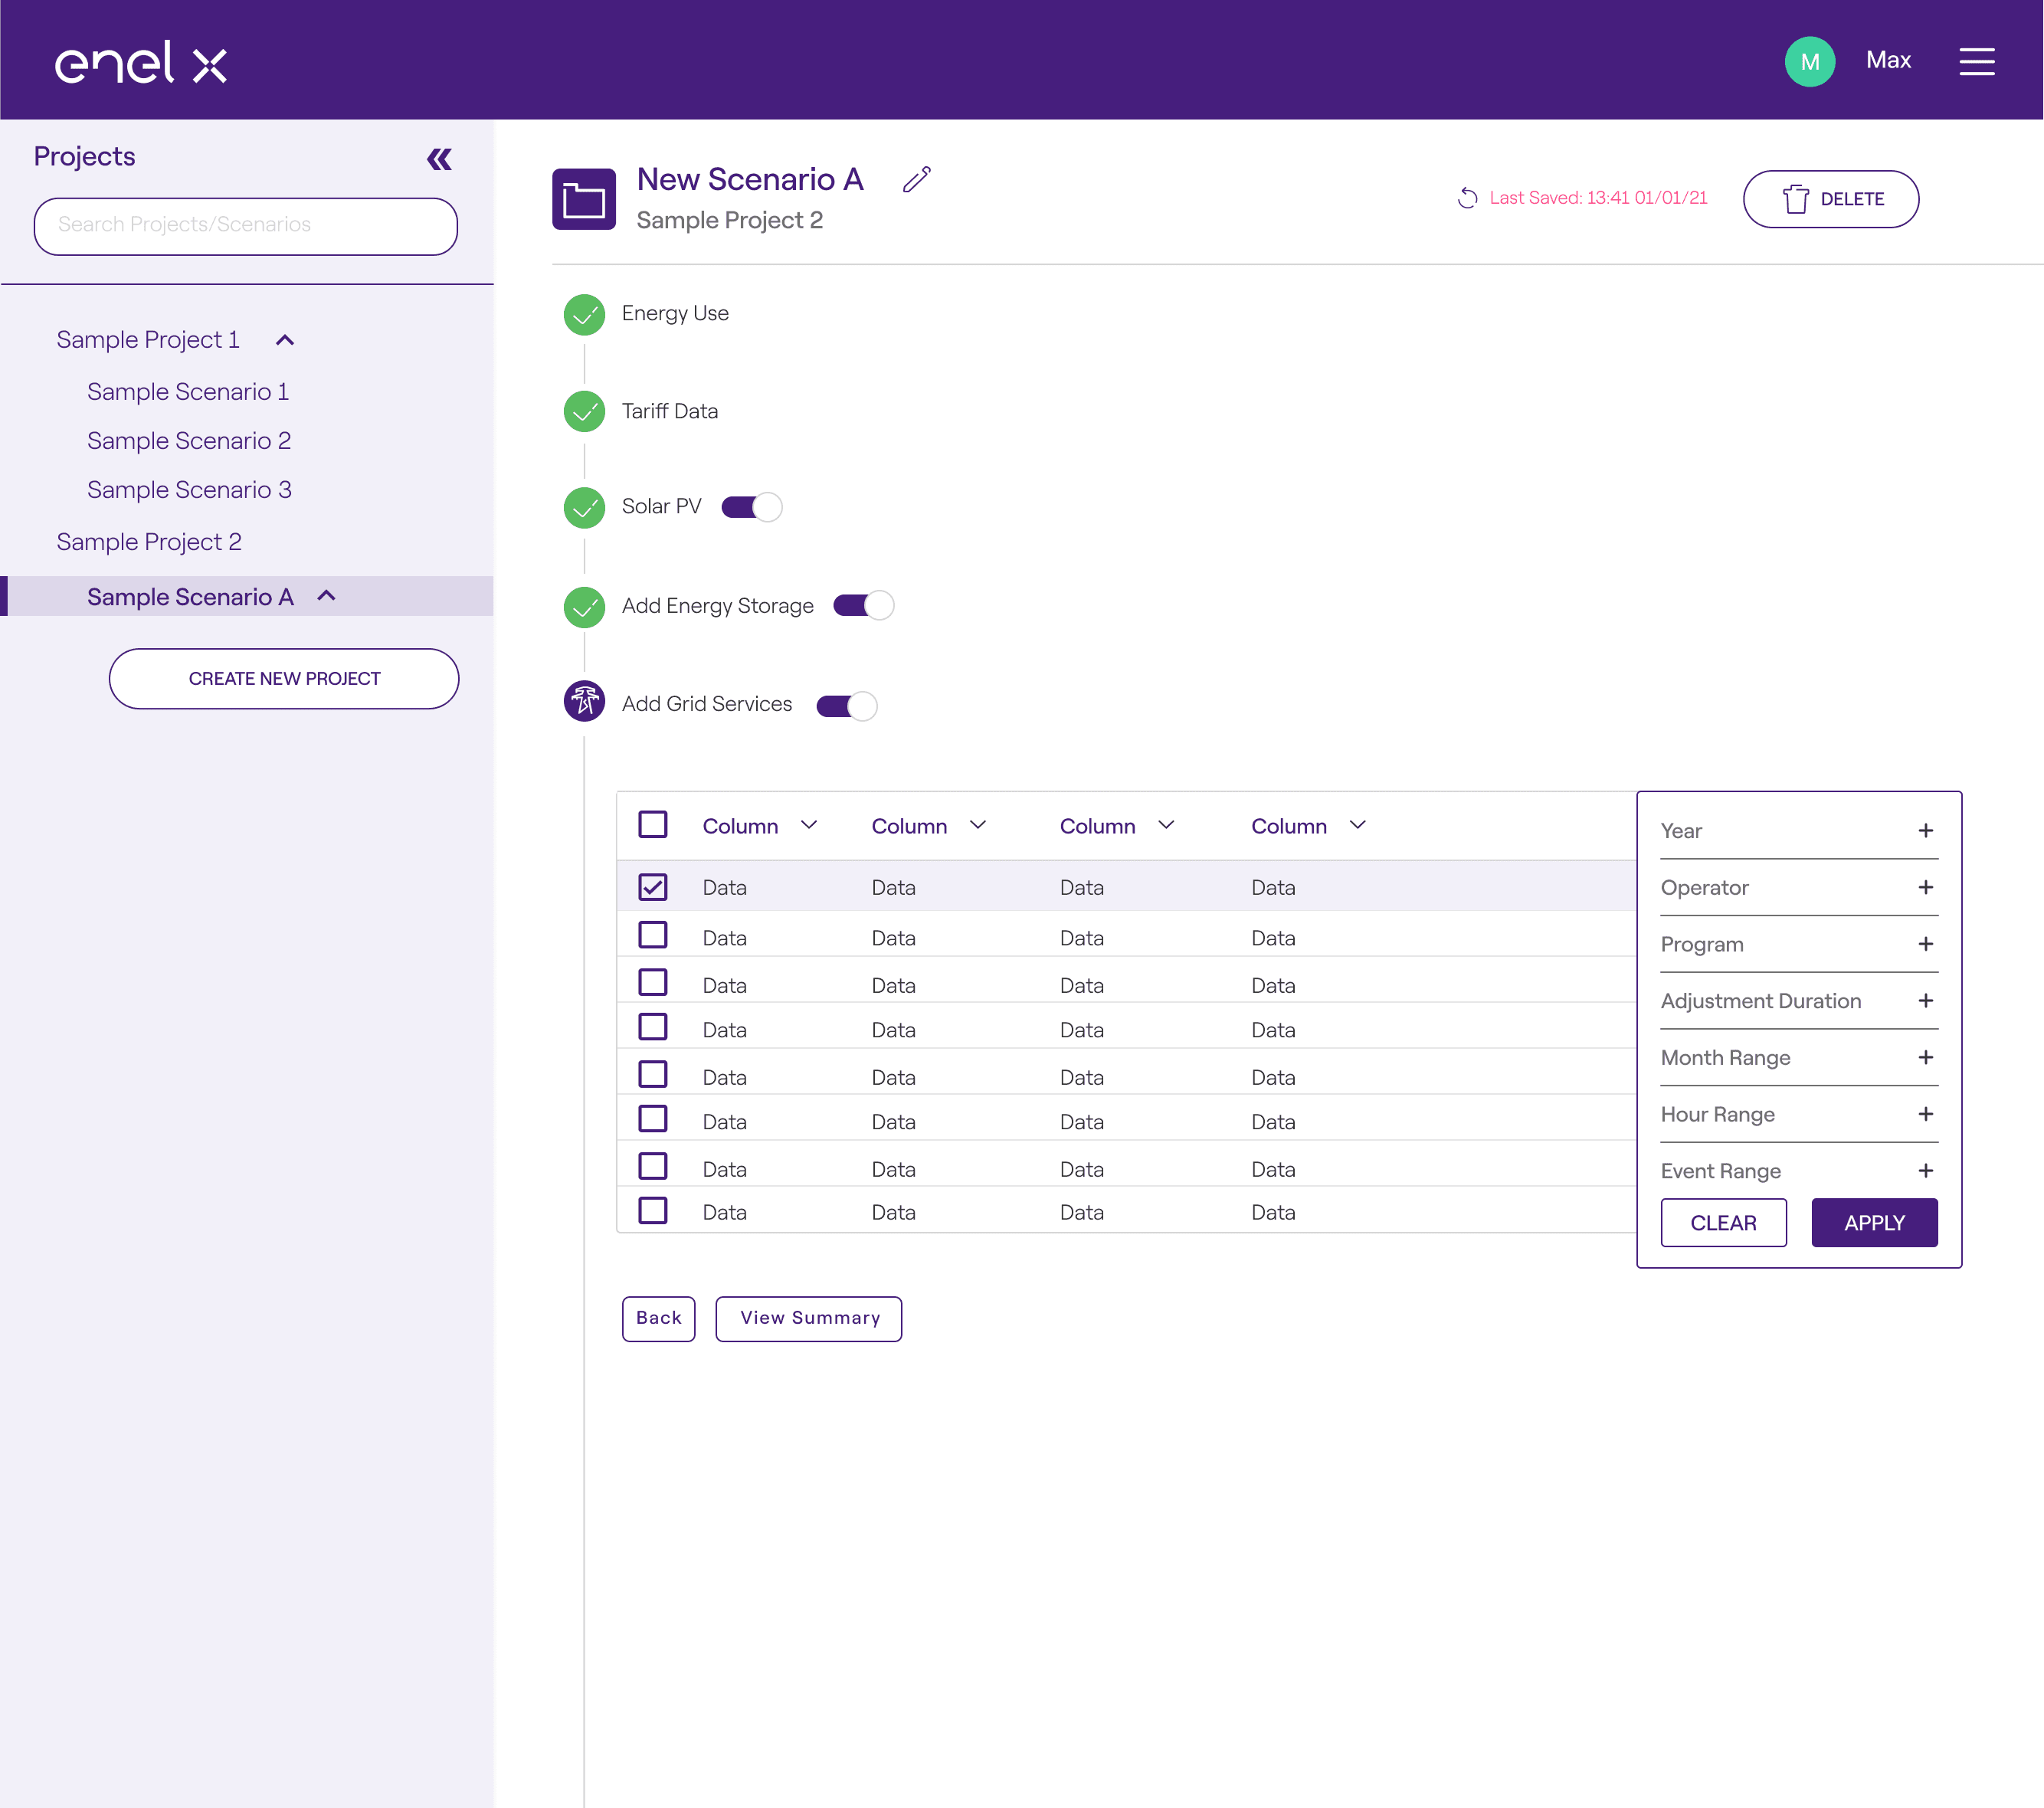Expand the Year filter plus icon
Image resolution: width=2044 pixels, height=1808 pixels.
coord(1925,831)
